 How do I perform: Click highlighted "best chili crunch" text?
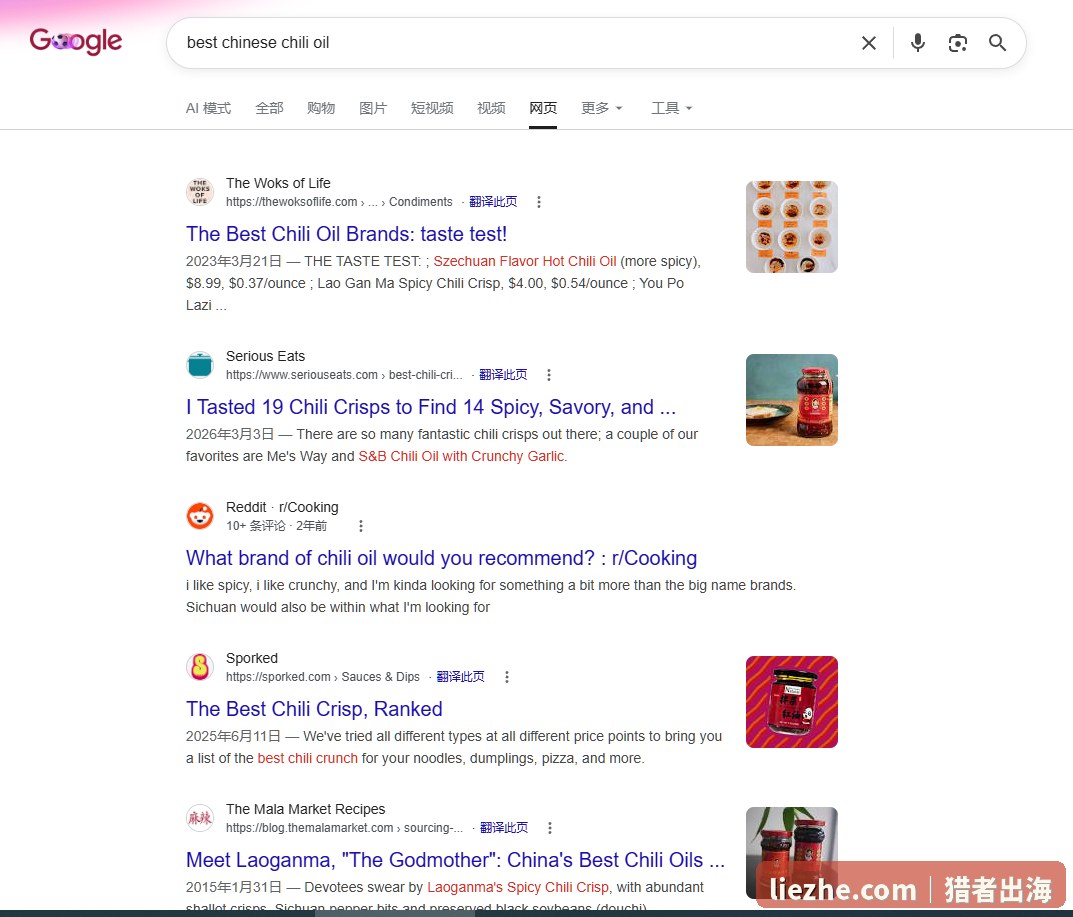307,758
